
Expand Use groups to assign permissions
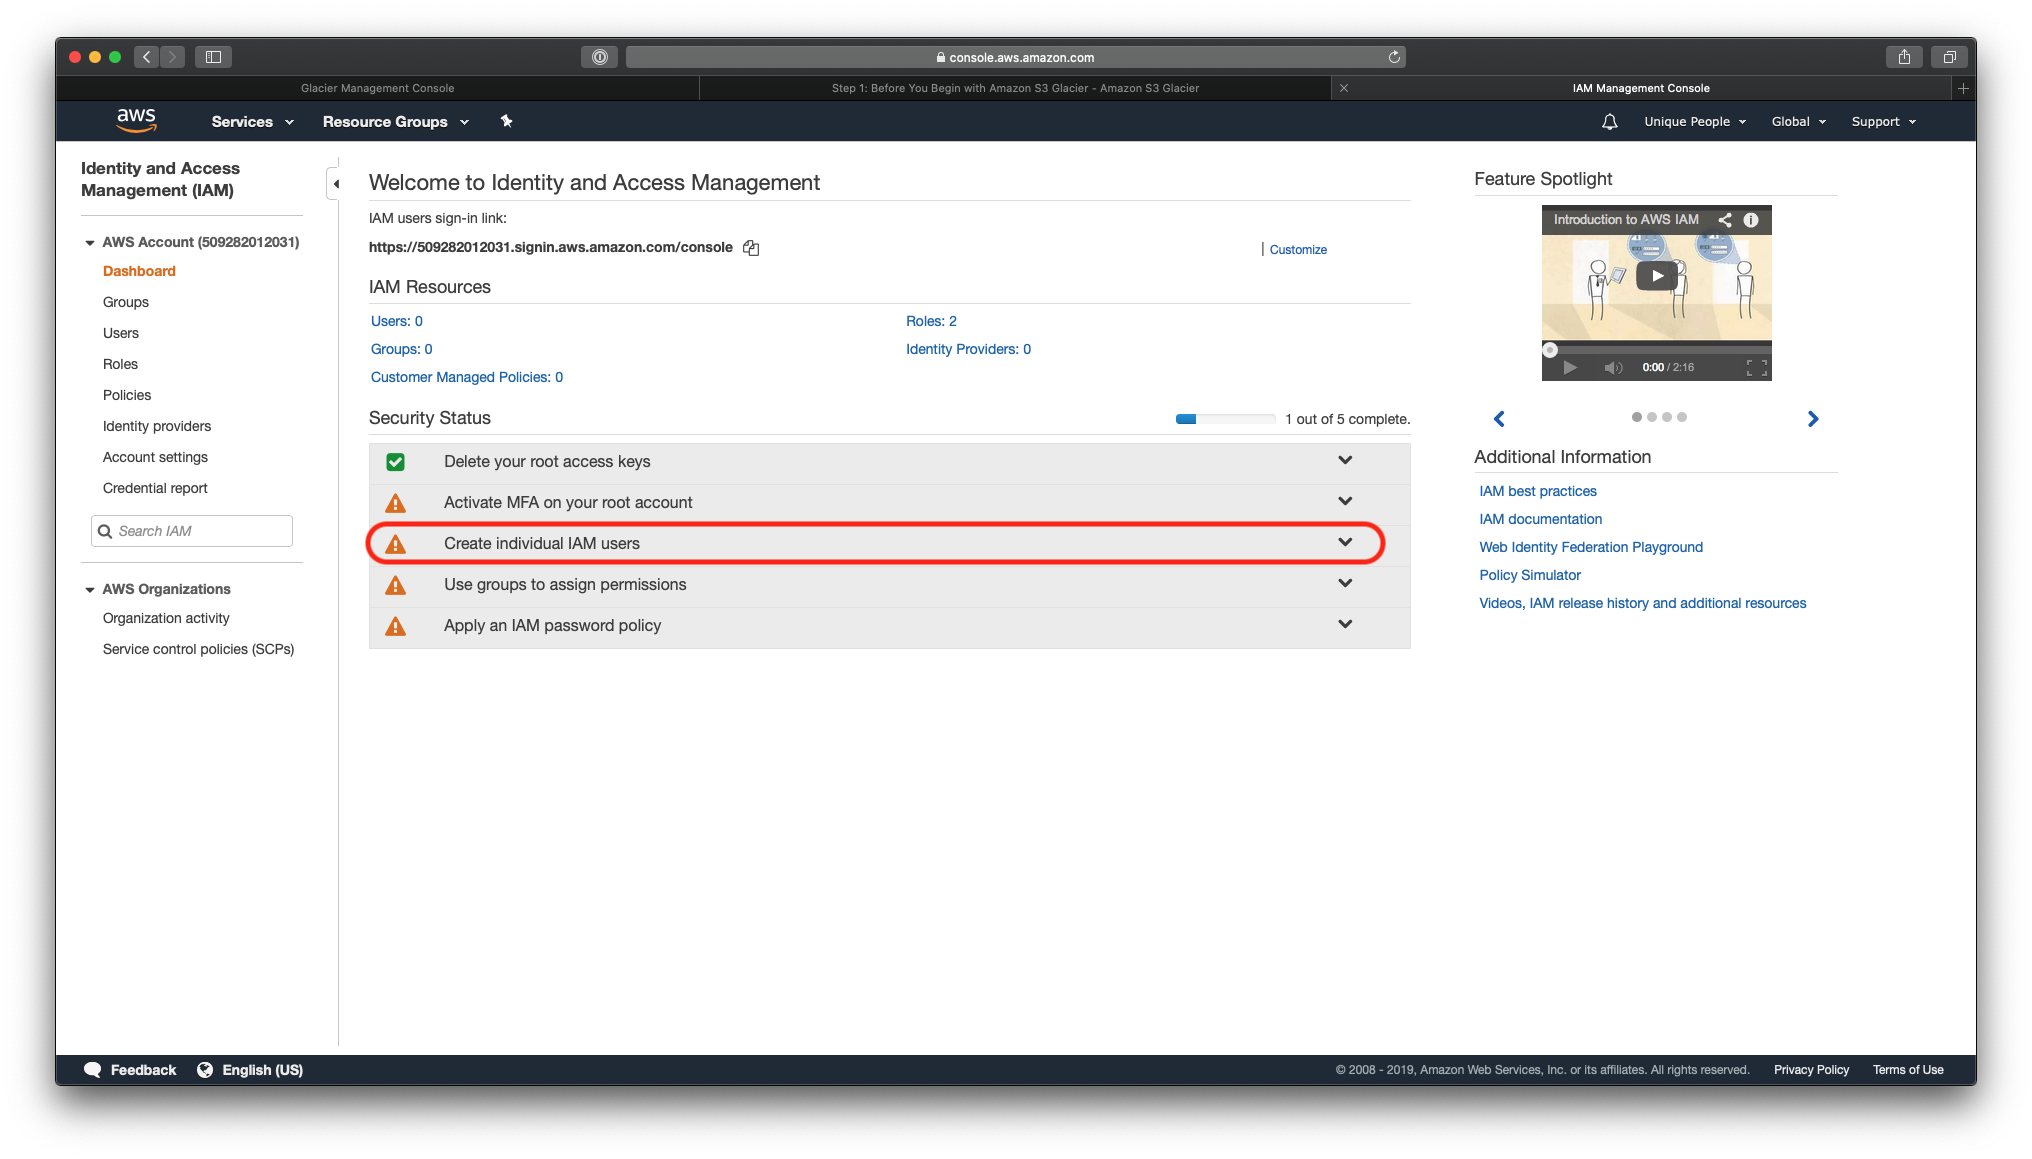click(1345, 583)
